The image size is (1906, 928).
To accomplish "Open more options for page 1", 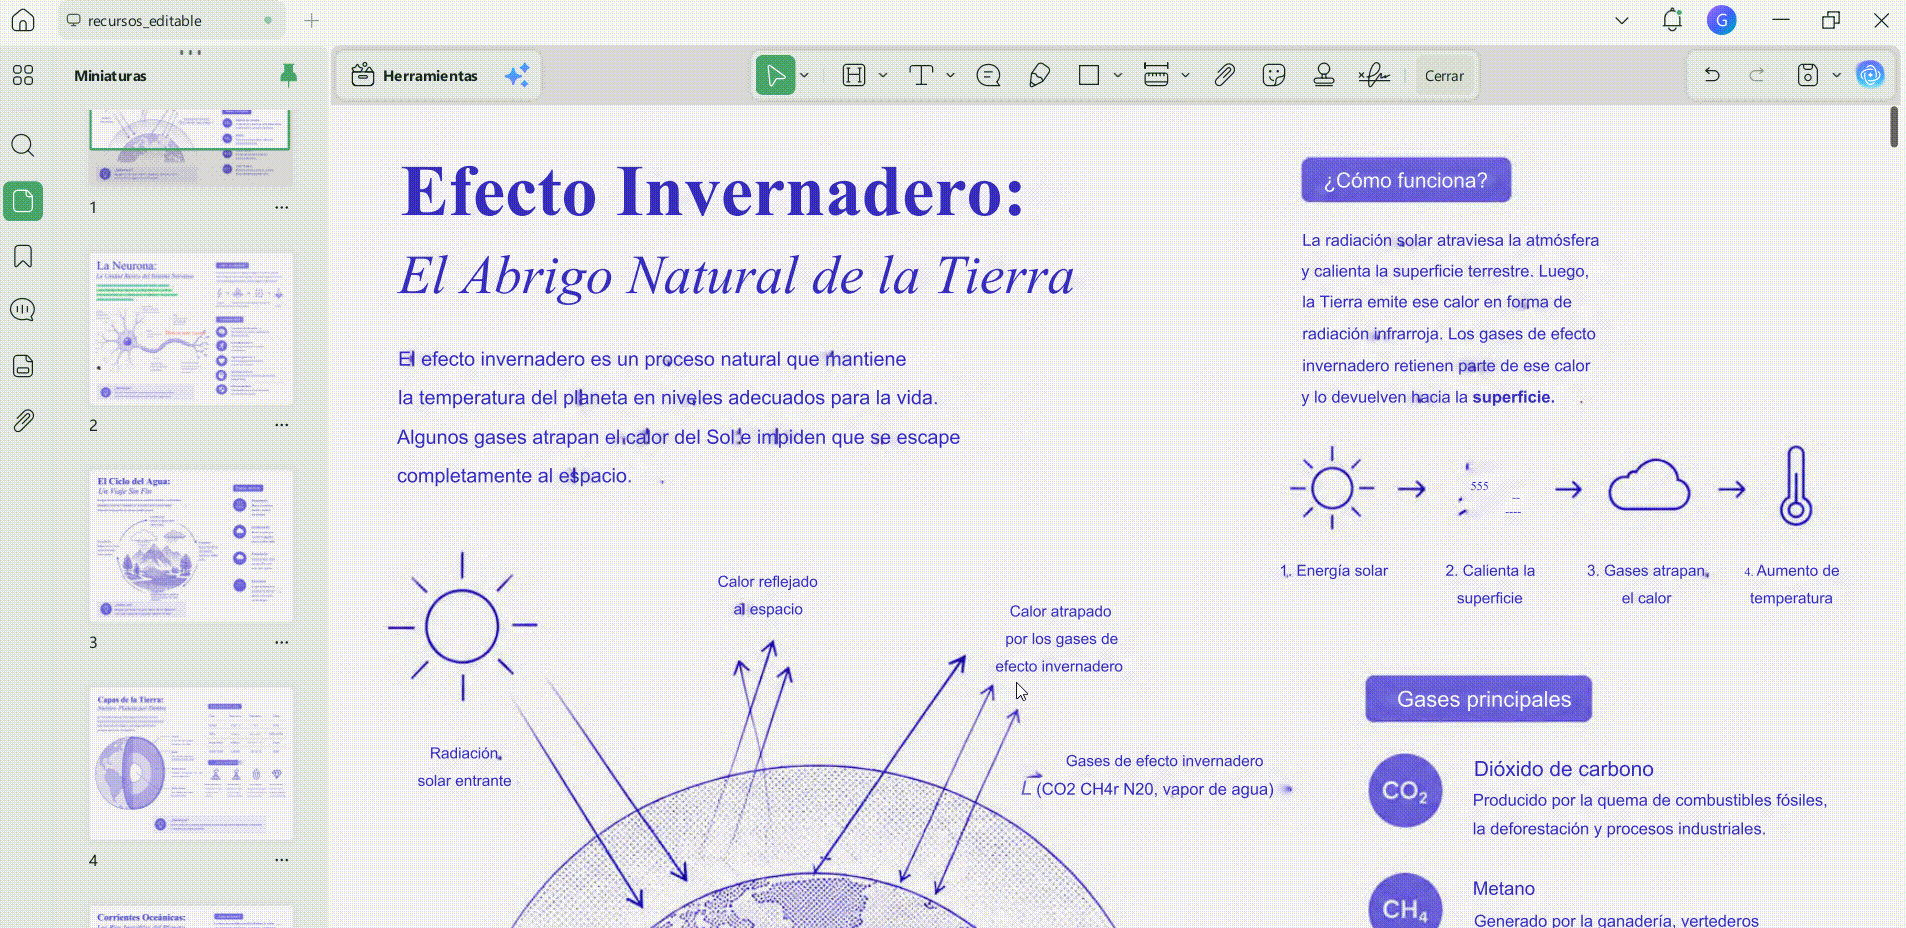I will tap(282, 208).
